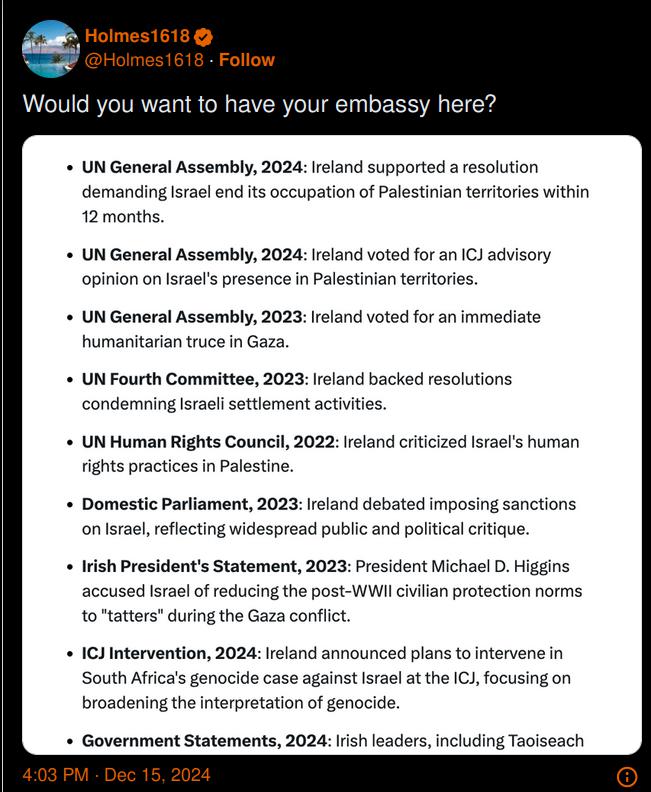The image size is (651, 792).
Task: Click the @Holmes1618 handle
Action: tap(144, 60)
